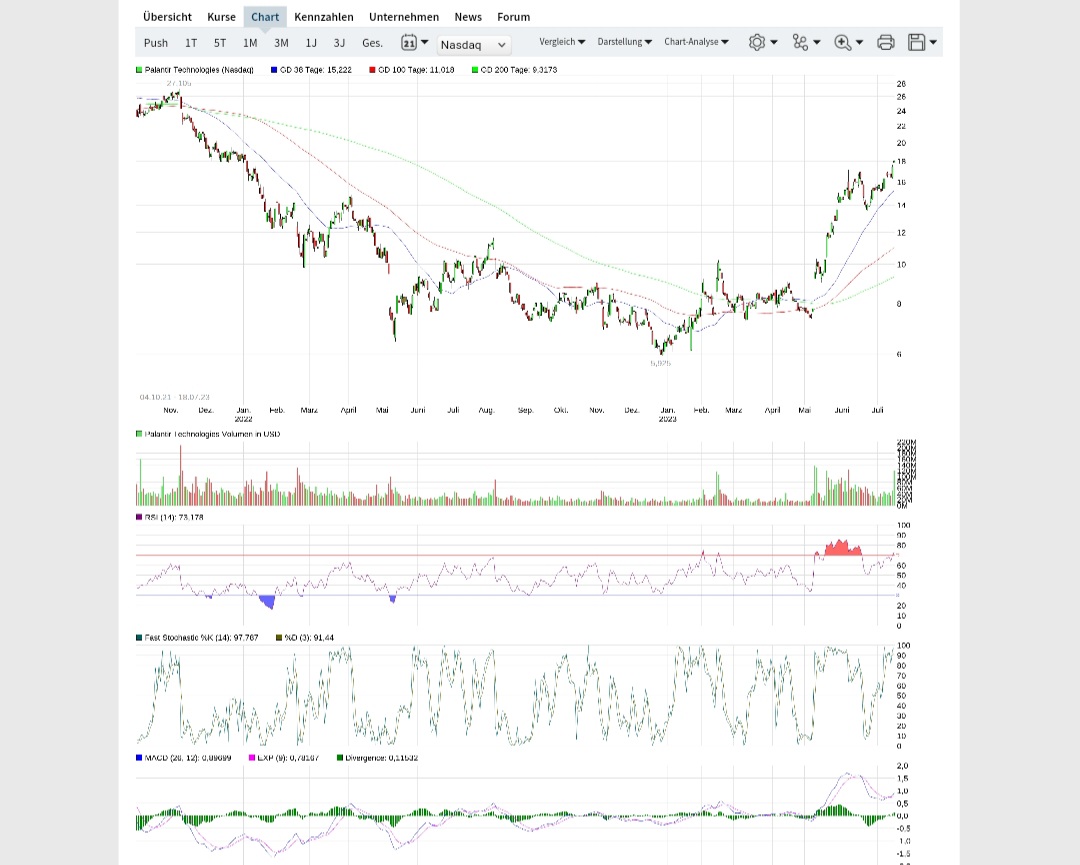Click 'Palantir Technologies (Nasdaq)' legend text

pyautogui.click(x=199, y=70)
